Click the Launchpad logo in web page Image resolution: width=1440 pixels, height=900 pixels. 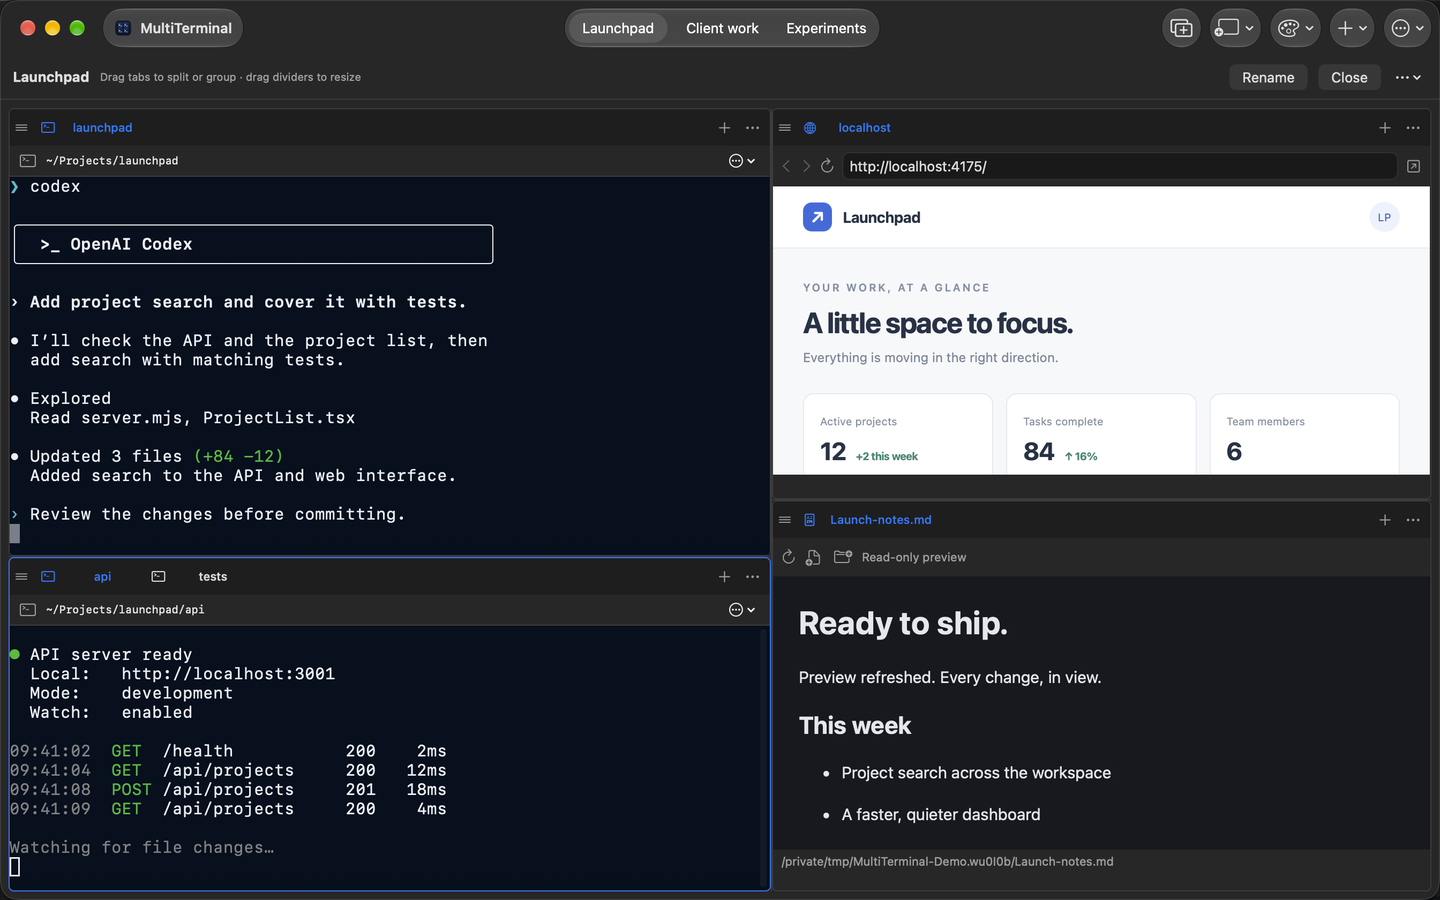[817, 217]
